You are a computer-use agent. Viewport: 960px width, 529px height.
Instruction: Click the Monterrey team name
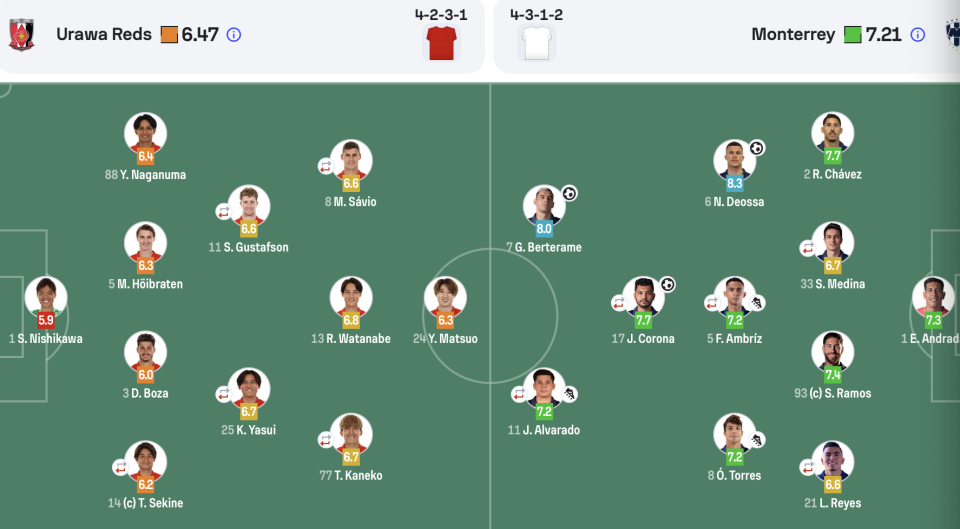click(793, 34)
